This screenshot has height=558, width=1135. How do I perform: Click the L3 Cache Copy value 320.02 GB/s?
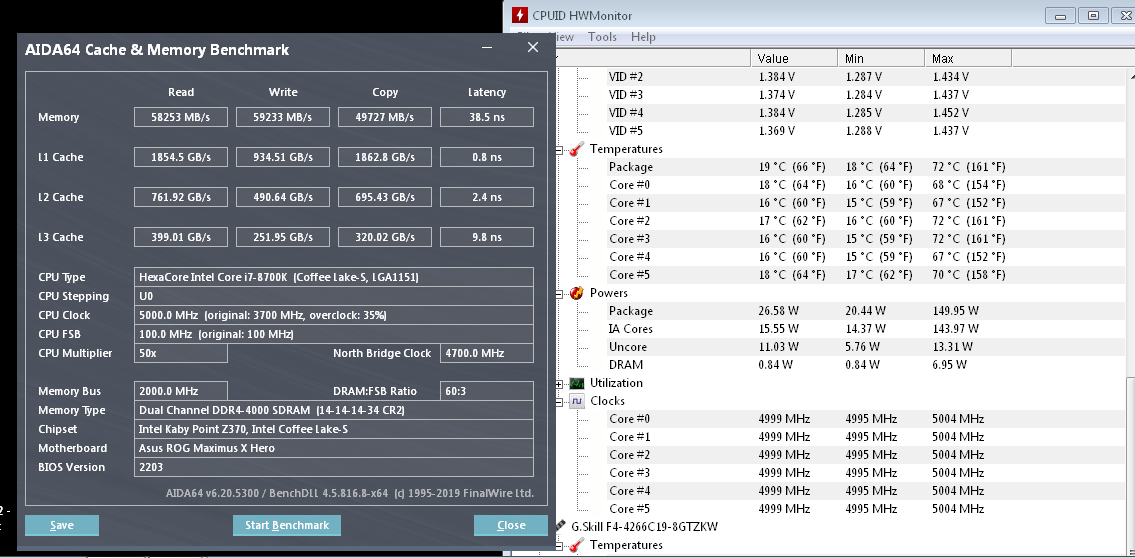385,237
